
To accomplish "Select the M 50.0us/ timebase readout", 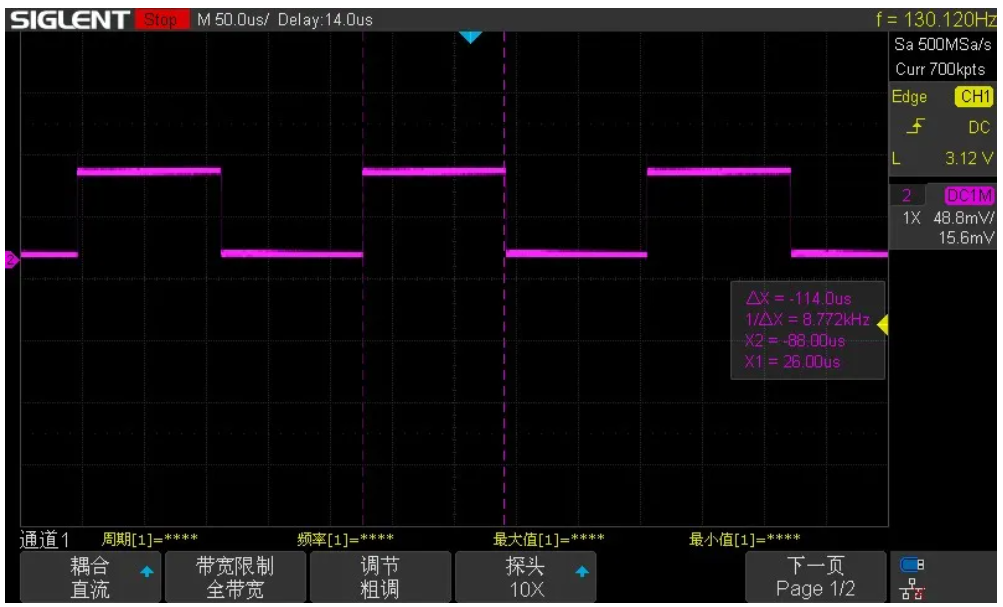I will pos(233,20).
